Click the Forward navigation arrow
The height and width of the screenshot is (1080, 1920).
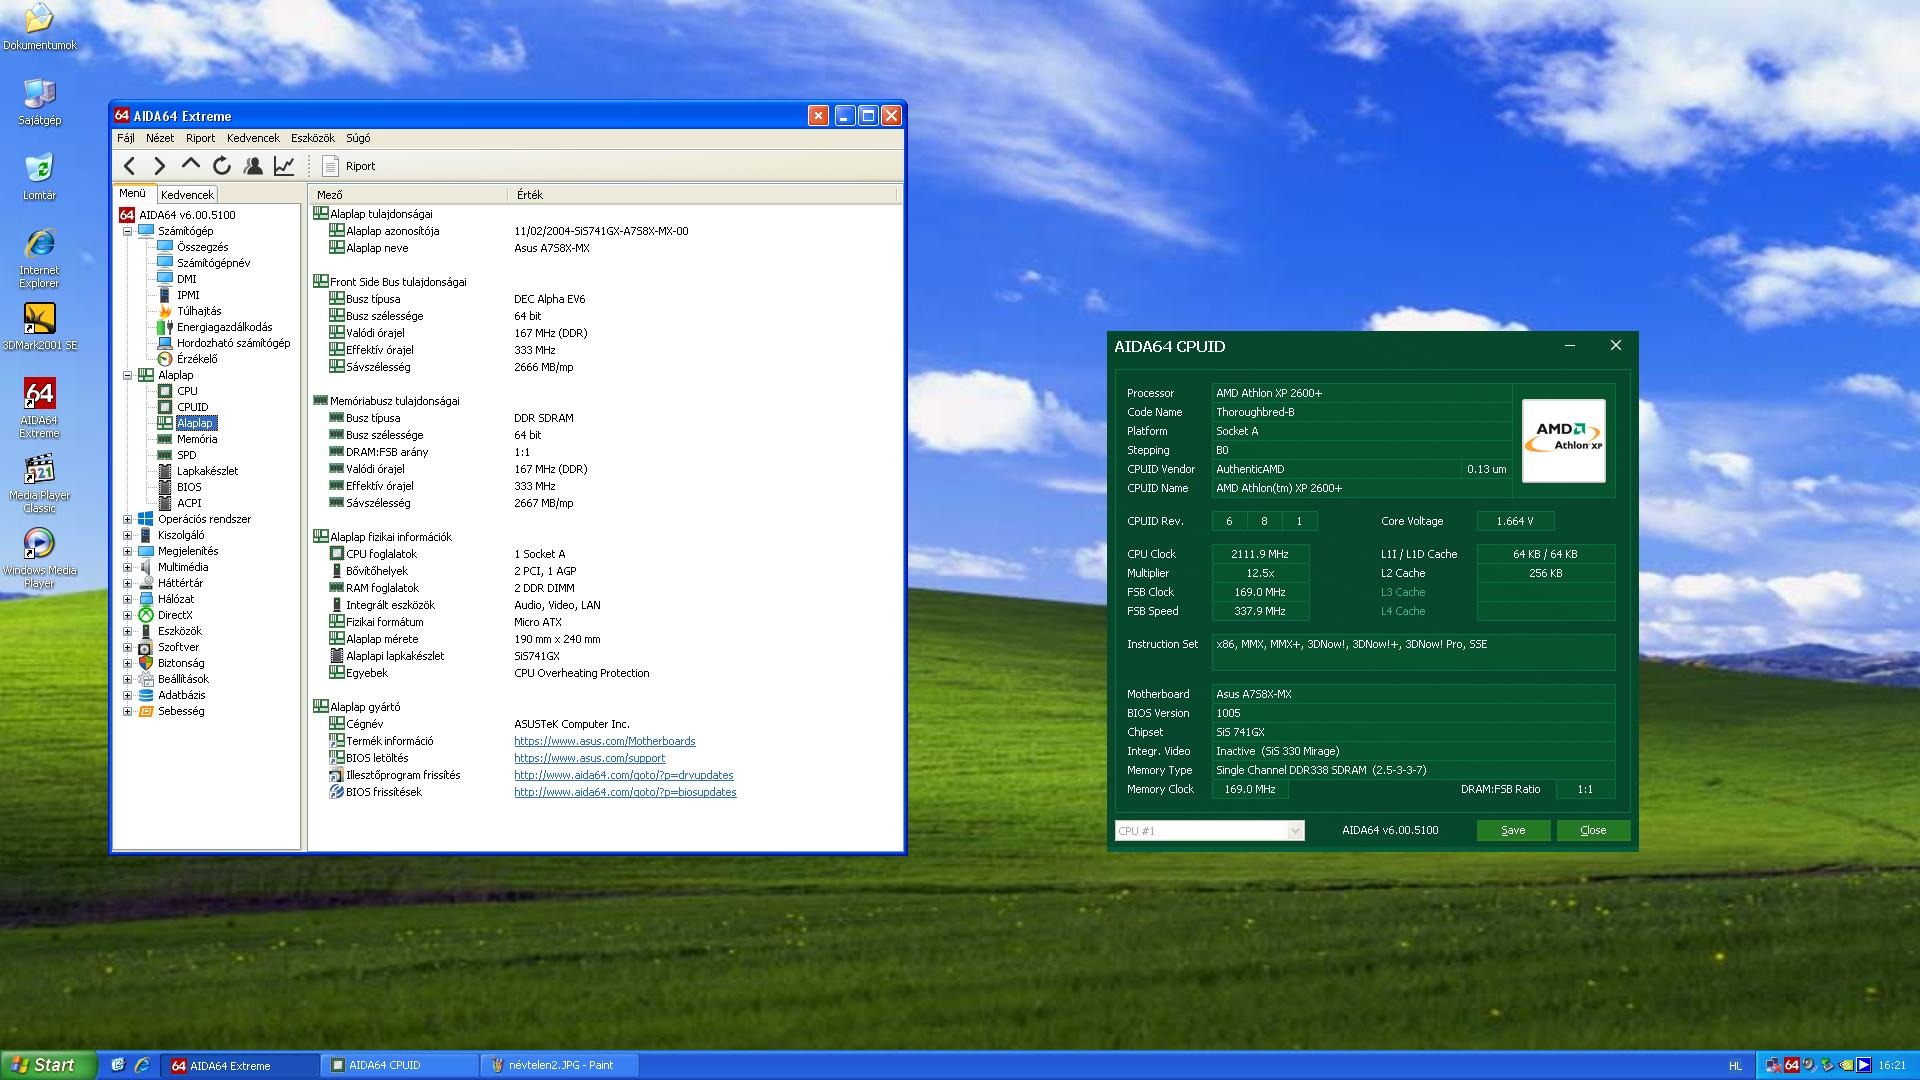coord(159,166)
